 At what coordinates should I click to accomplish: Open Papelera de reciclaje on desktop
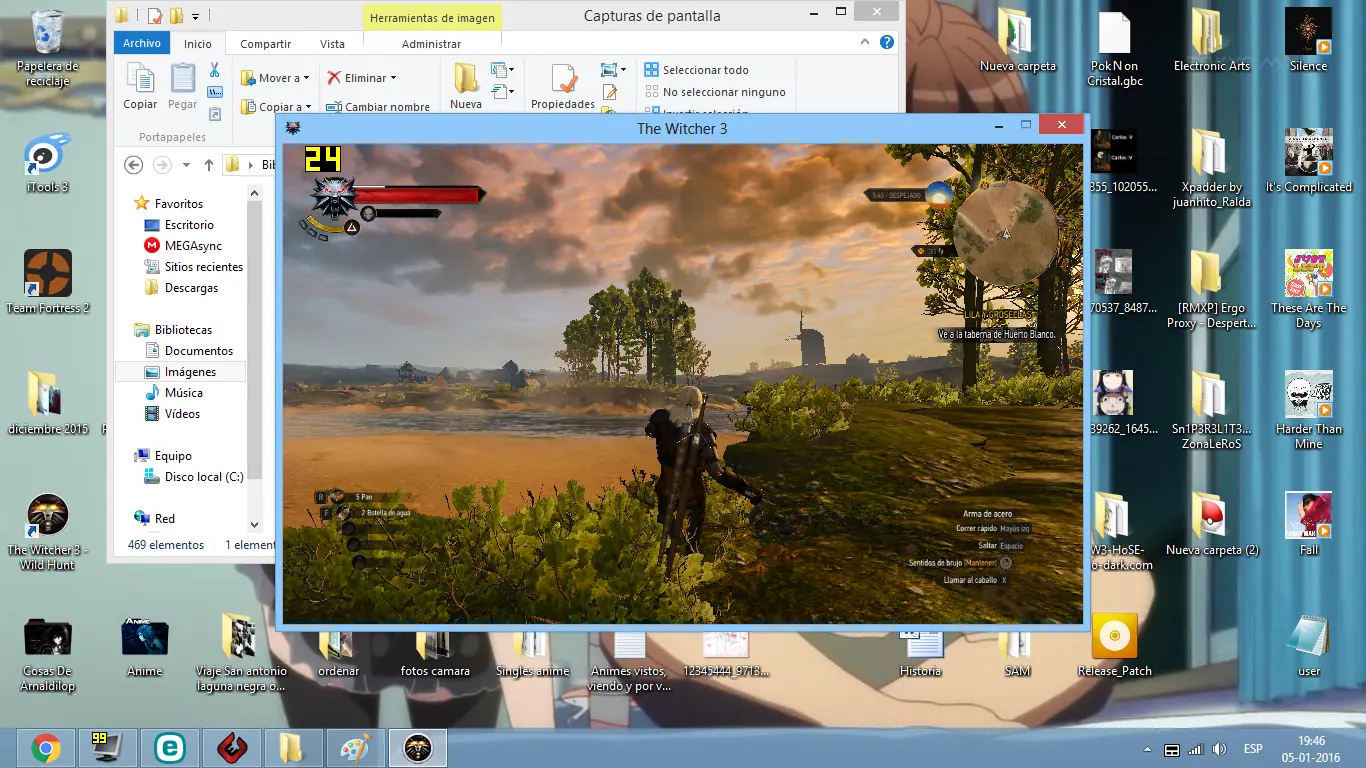pos(46,48)
